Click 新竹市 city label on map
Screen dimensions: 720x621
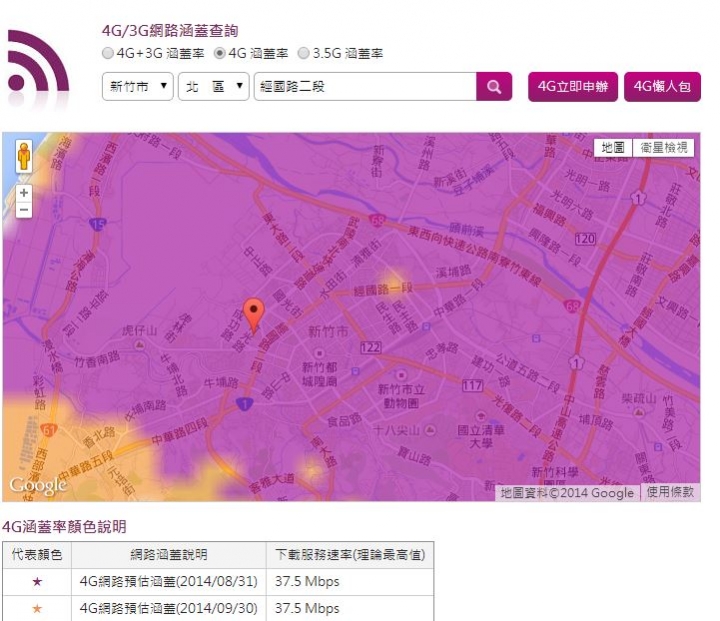(328, 331)
